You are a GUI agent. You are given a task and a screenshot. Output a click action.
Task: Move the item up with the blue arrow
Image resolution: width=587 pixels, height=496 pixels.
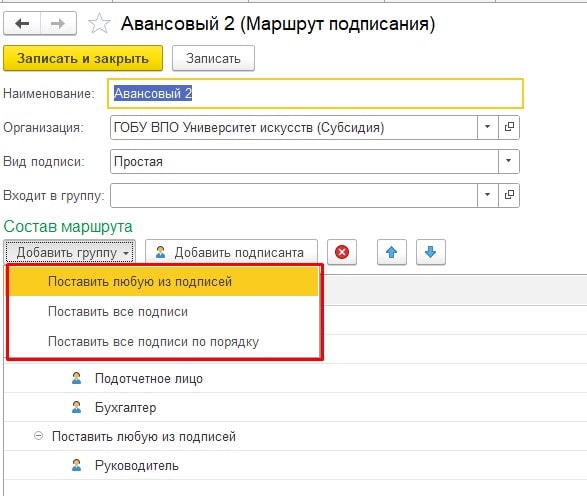tap(392, 252)
